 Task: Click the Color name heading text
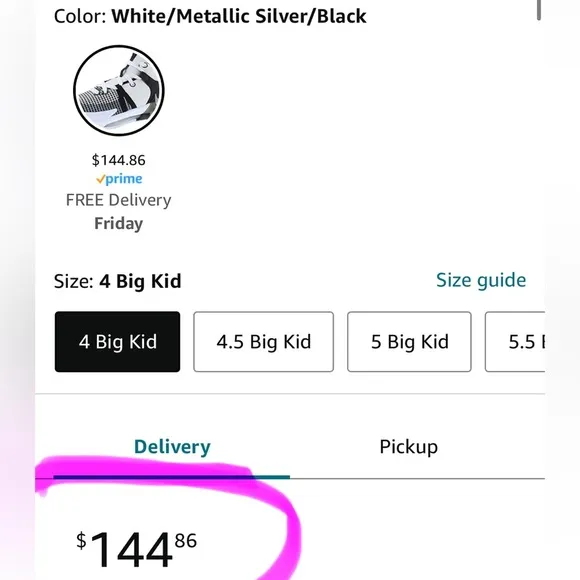point(239,16)
